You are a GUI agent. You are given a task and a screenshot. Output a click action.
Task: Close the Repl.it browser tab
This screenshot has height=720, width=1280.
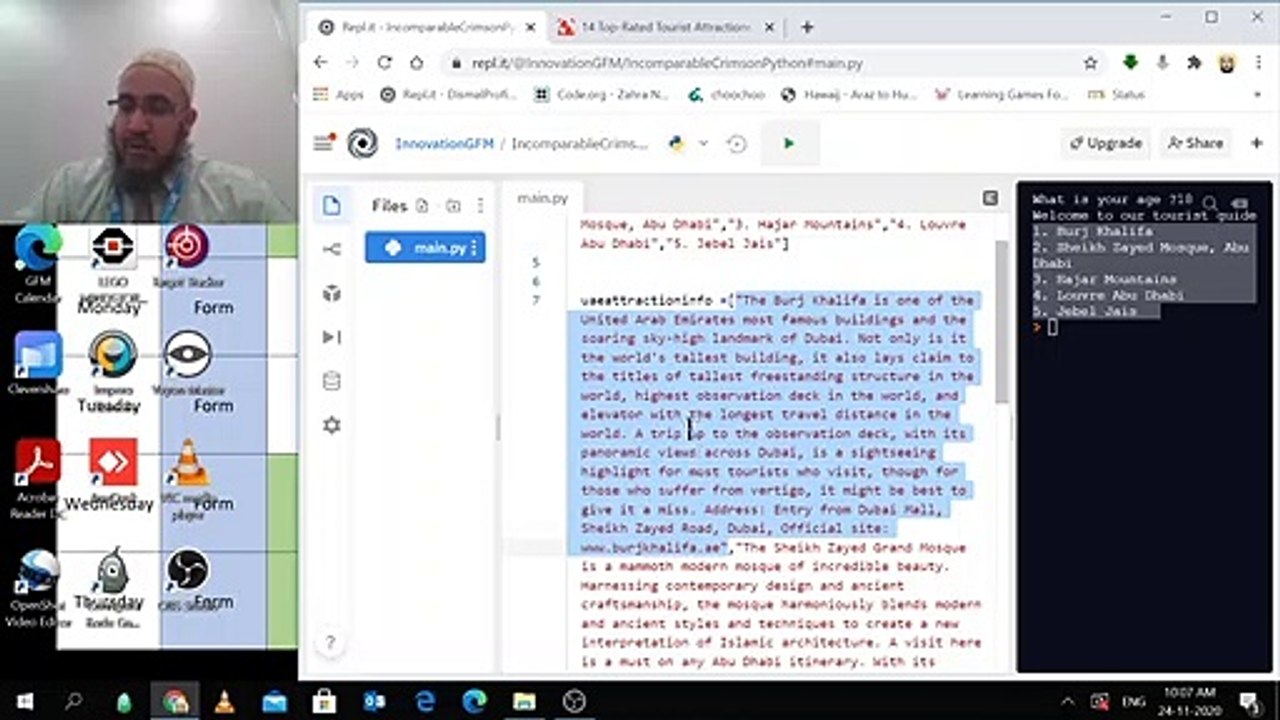(x=529, y=27)
